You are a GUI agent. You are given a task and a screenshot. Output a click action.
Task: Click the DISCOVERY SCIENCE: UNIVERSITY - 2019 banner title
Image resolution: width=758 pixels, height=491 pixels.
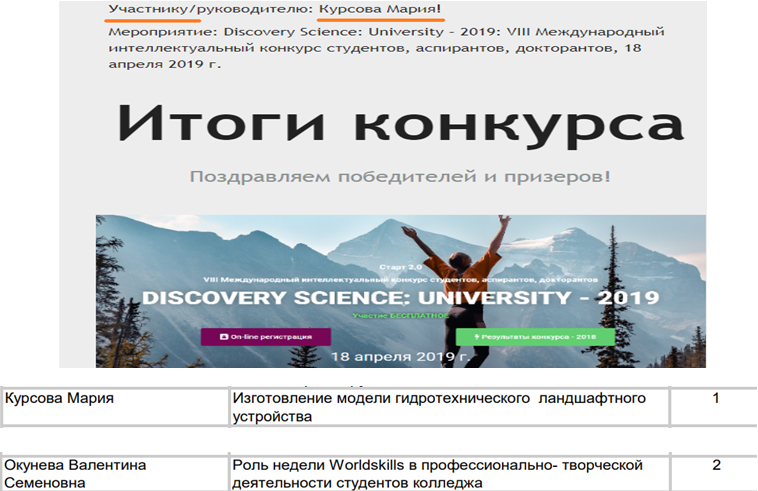(400, 298)
